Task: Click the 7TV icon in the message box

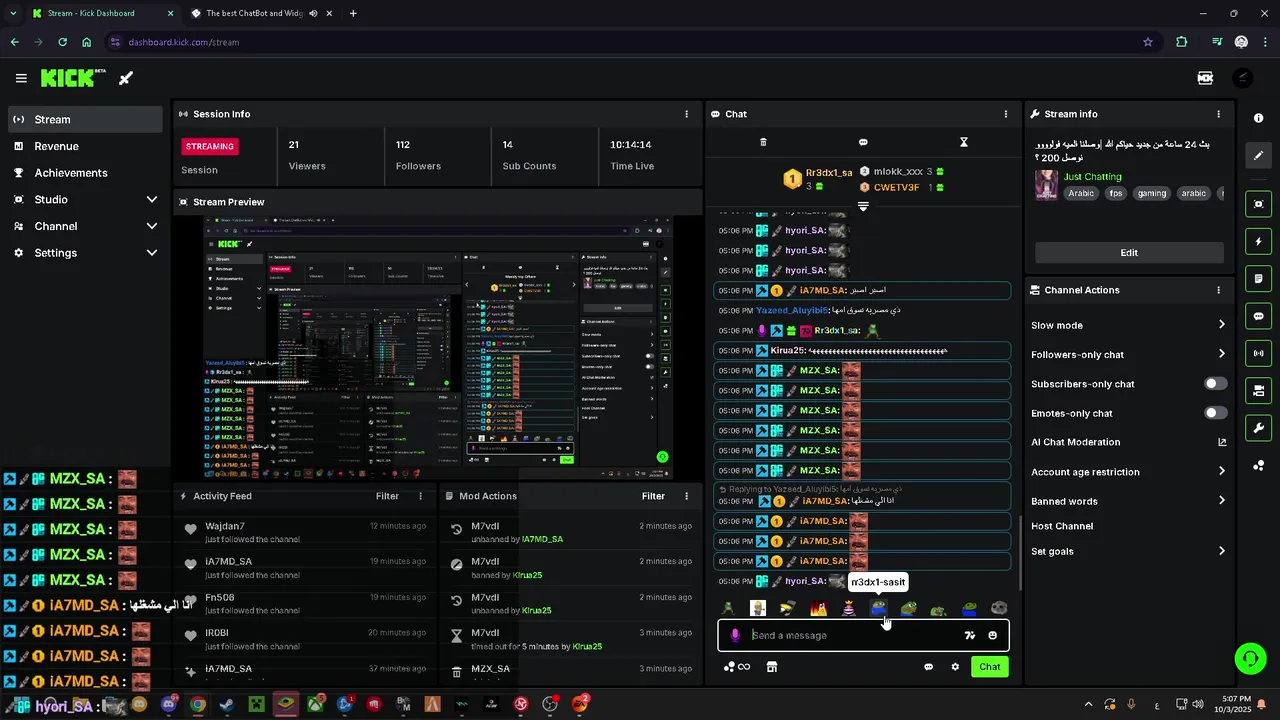Action: 969,635
